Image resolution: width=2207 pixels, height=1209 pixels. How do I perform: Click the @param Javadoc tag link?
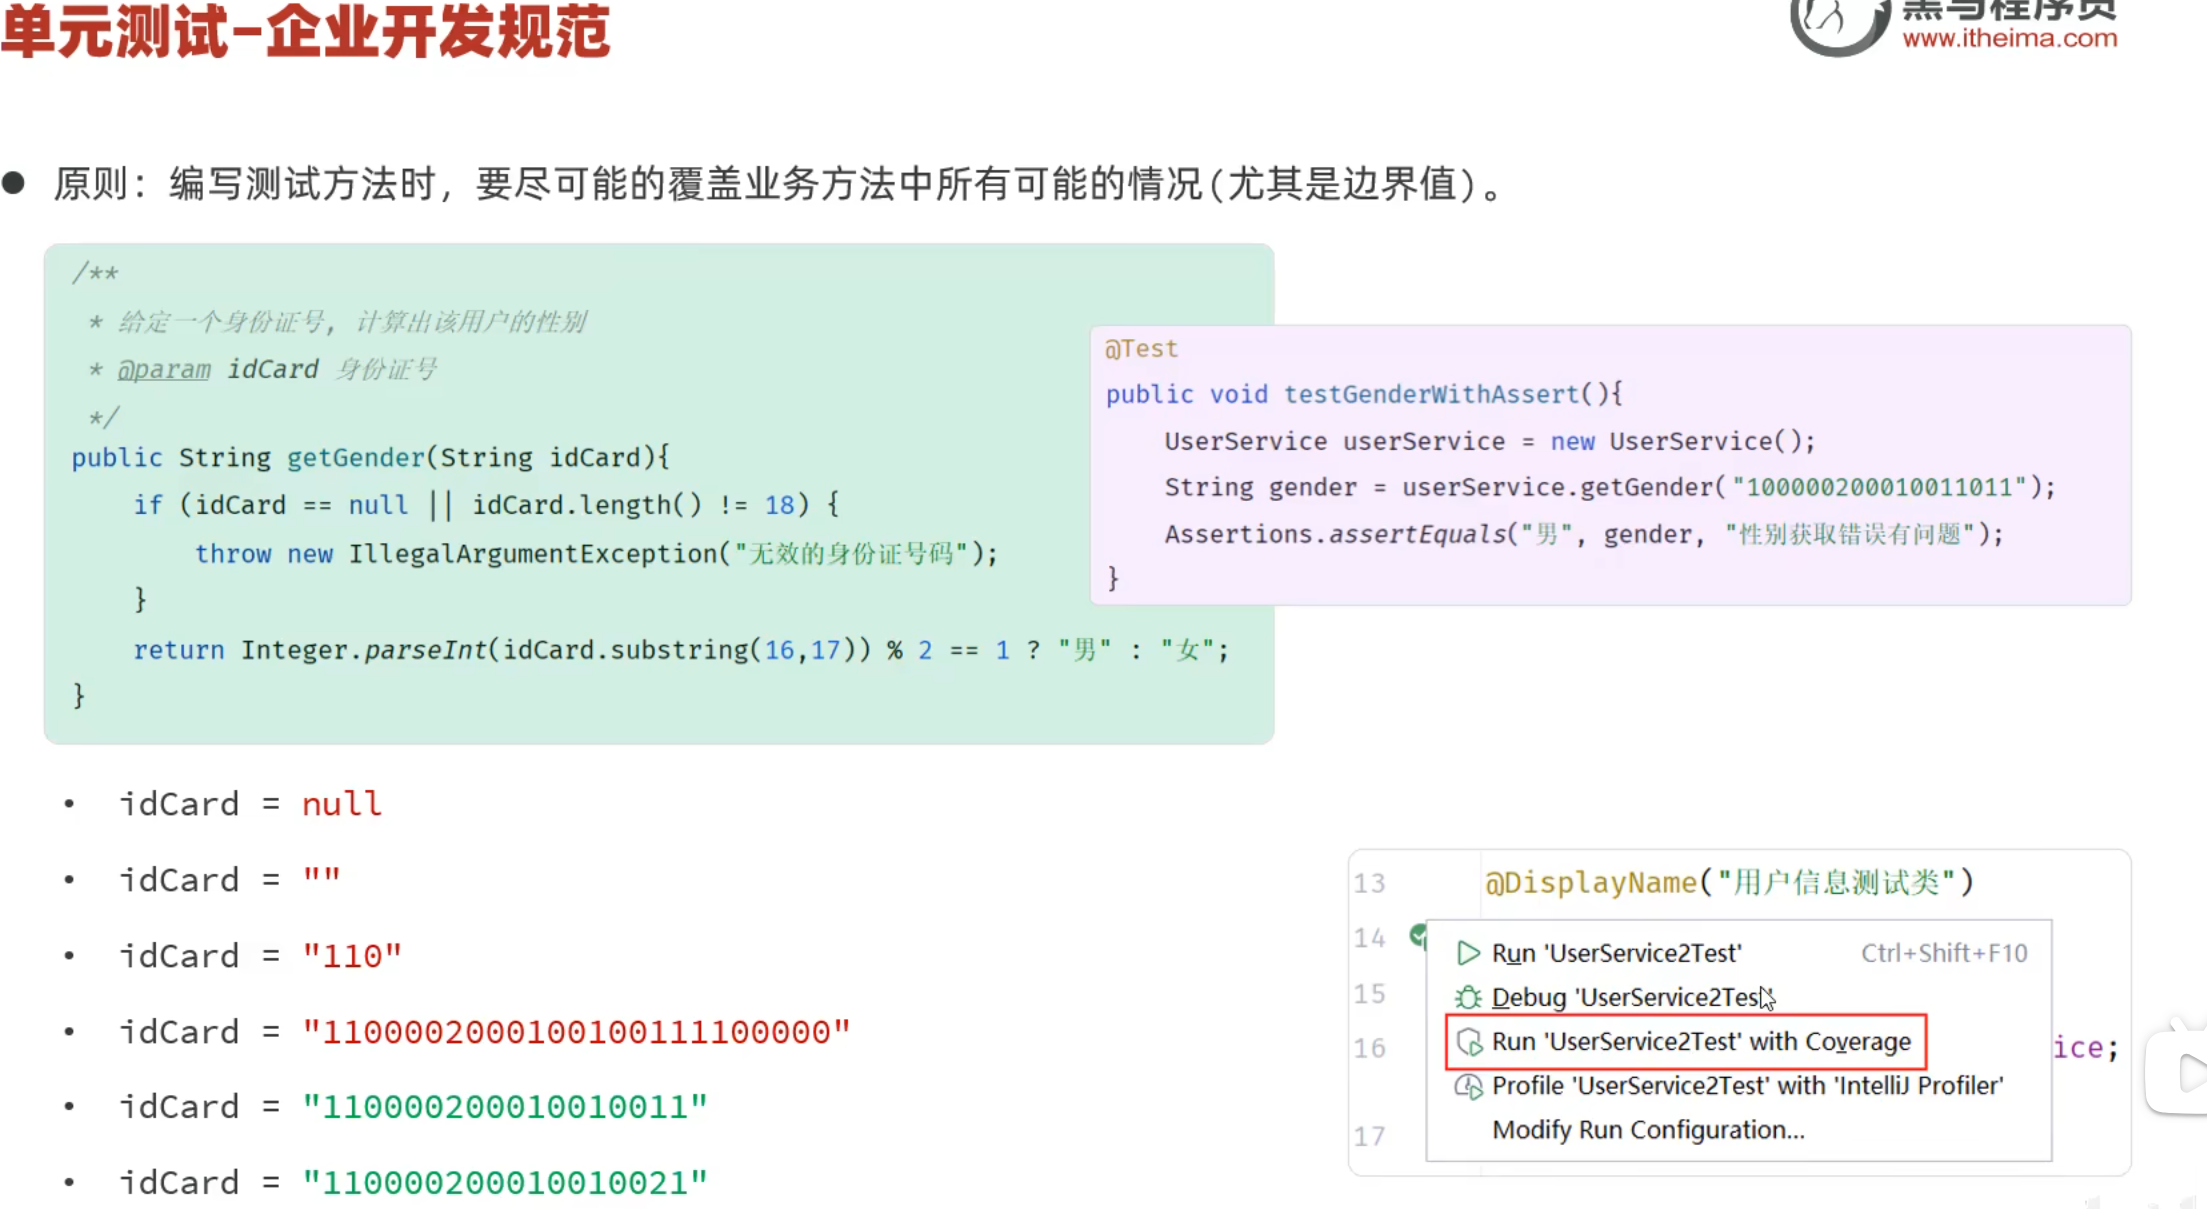(x=164, y=370)
